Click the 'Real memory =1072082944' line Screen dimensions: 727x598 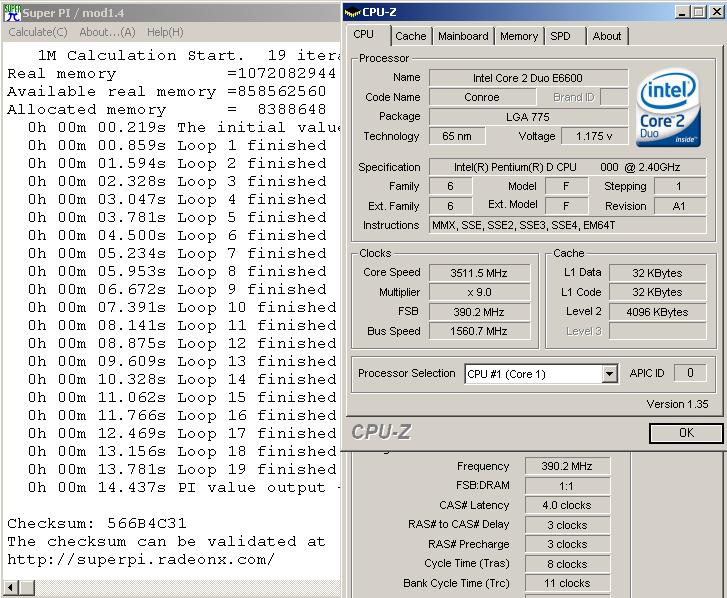pos(172,73)
